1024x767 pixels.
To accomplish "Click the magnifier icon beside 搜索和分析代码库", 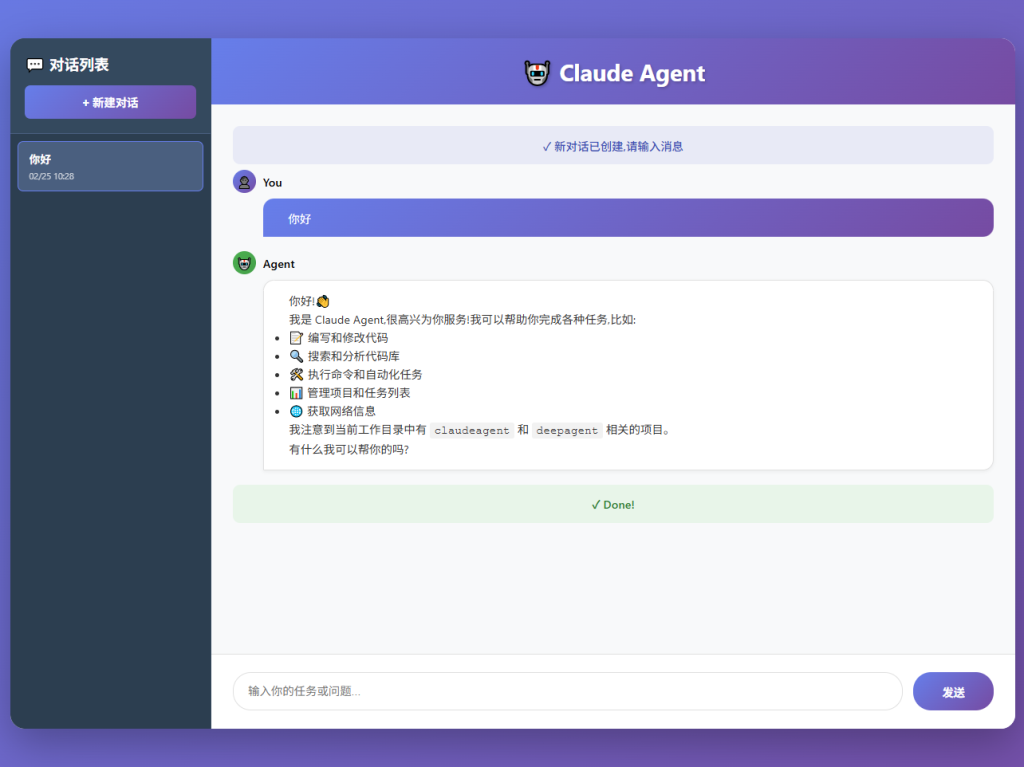I will click(x=296, y=356).
